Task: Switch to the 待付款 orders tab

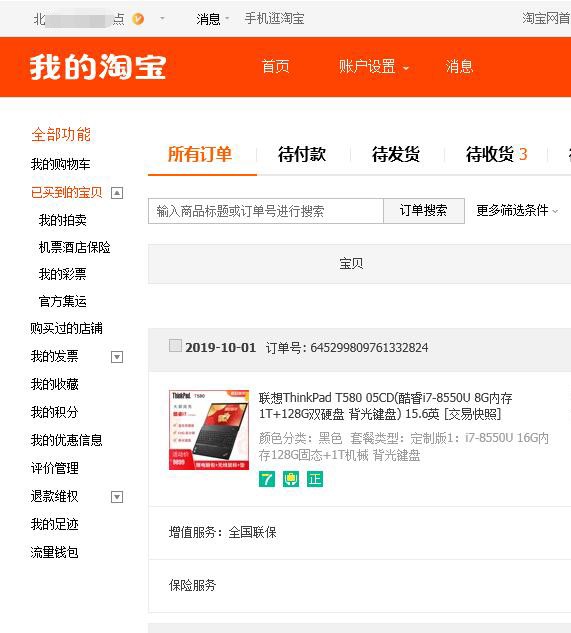Action: pos(302,154)
